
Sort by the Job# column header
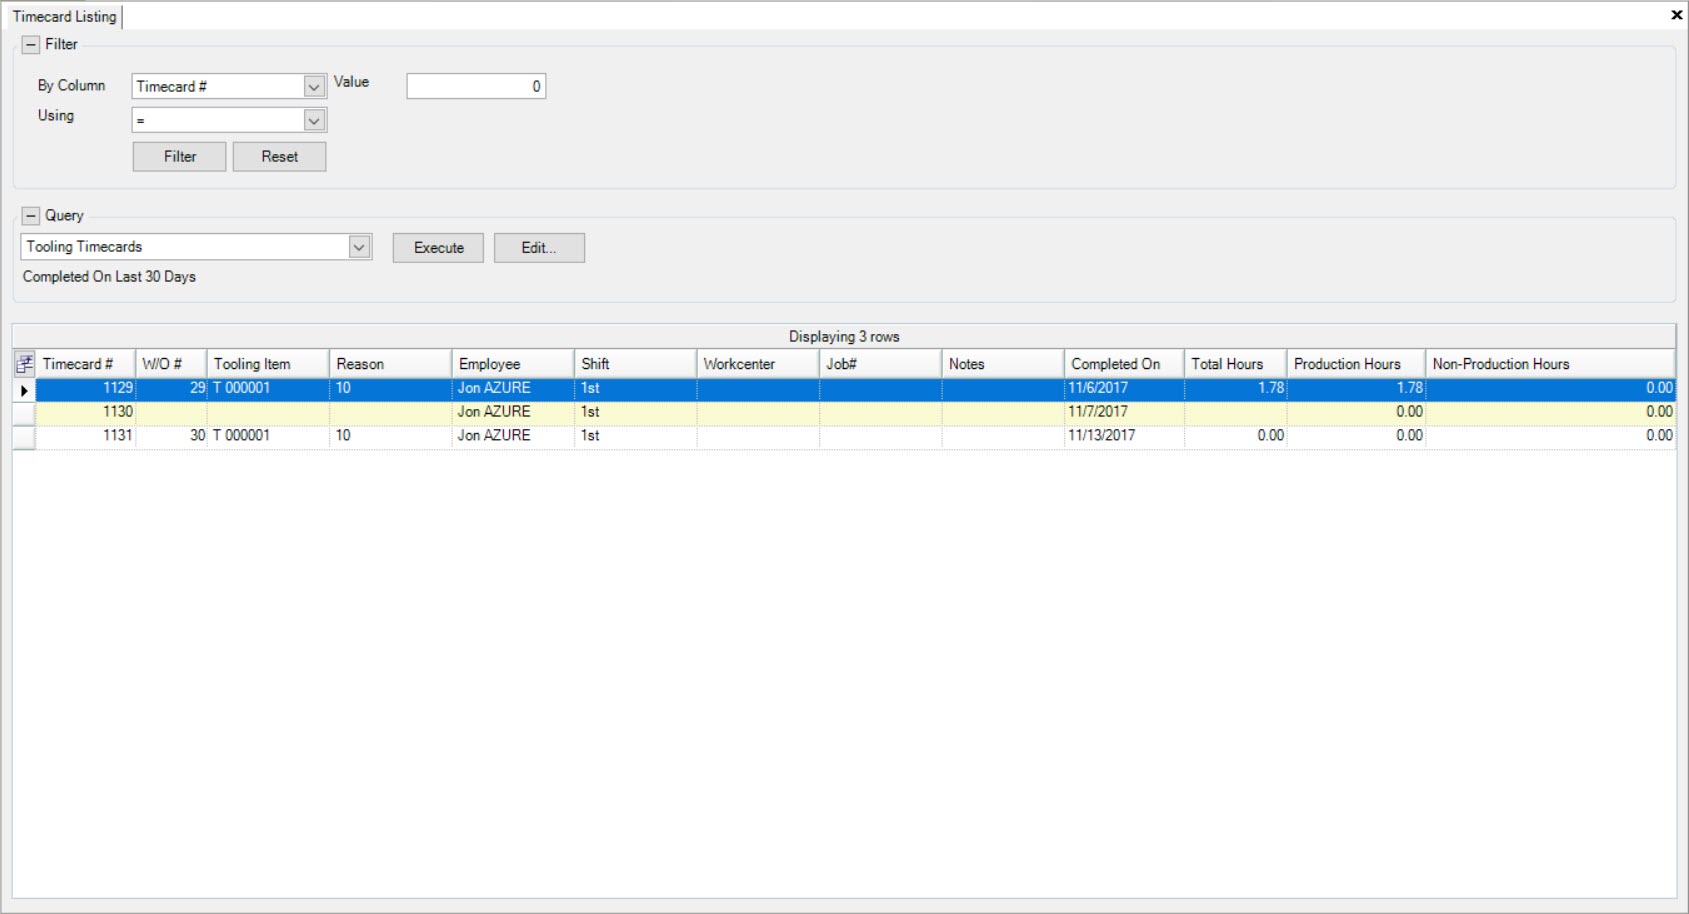[x=880, y=364]
